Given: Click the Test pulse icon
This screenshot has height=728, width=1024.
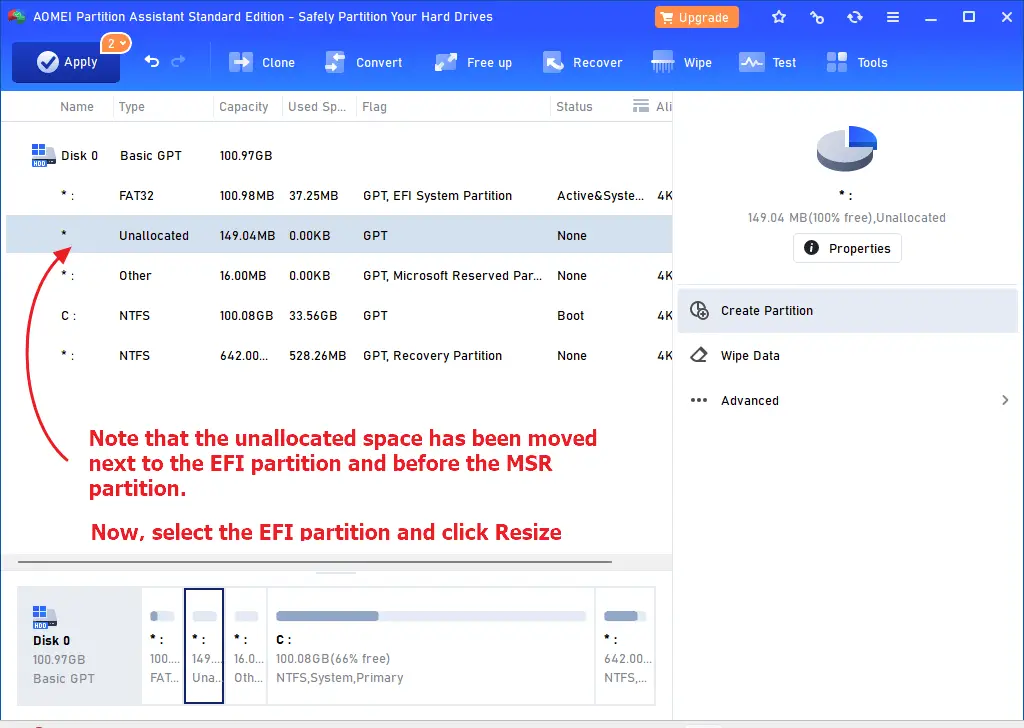Looking at the screenshot, I should click(x=751, y=63).
